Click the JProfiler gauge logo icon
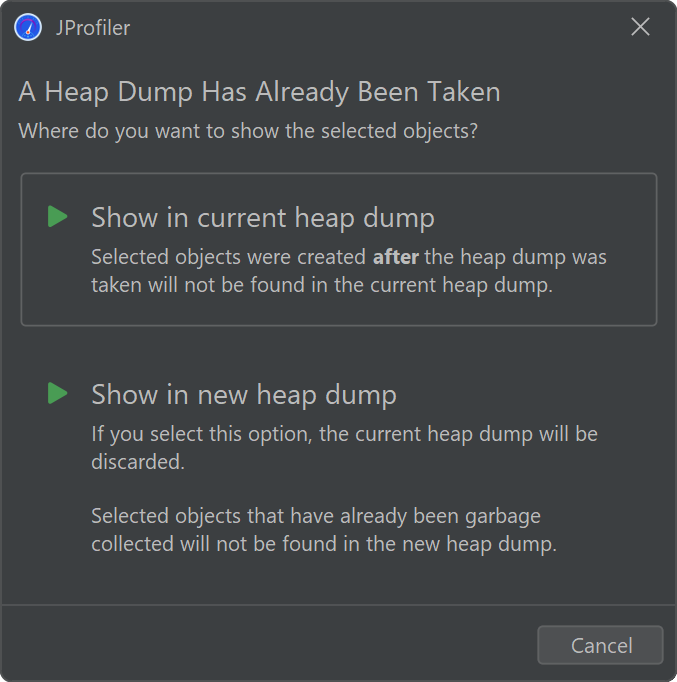Screen dimensions: 677x682 [28, 27]
